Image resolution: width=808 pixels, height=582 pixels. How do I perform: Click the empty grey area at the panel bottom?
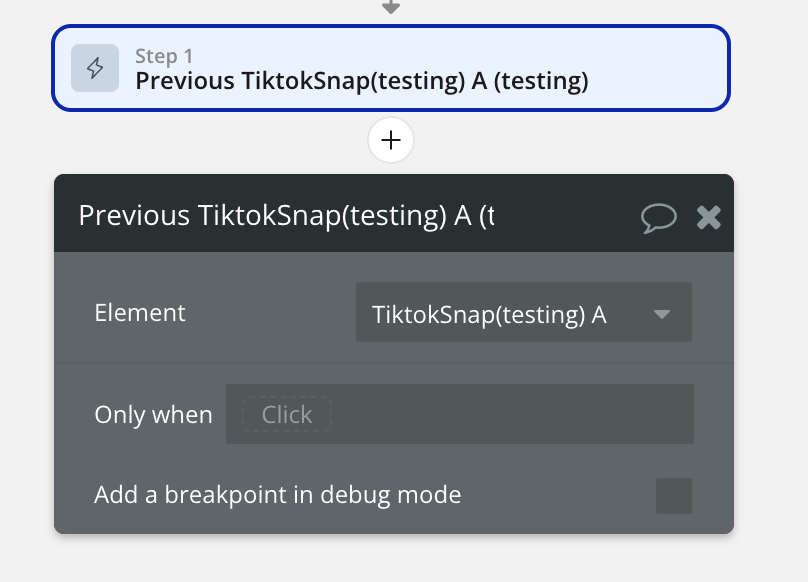394,524
